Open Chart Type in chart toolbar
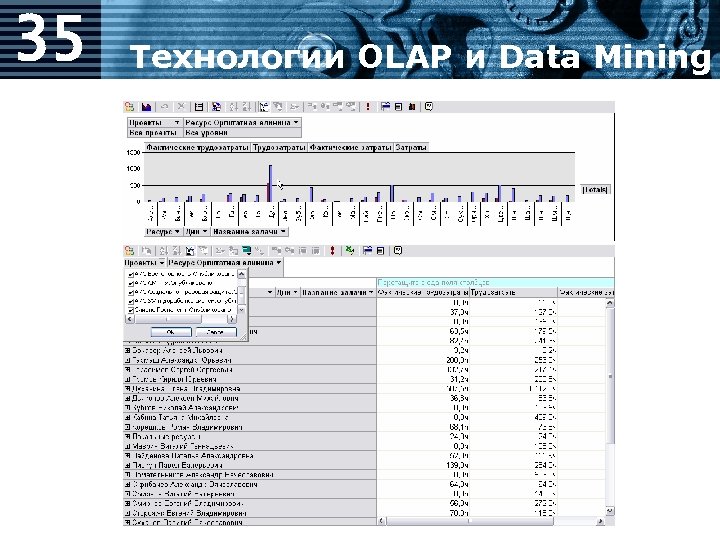This screenshot has height=540, width=720. (x=146, y=107)
